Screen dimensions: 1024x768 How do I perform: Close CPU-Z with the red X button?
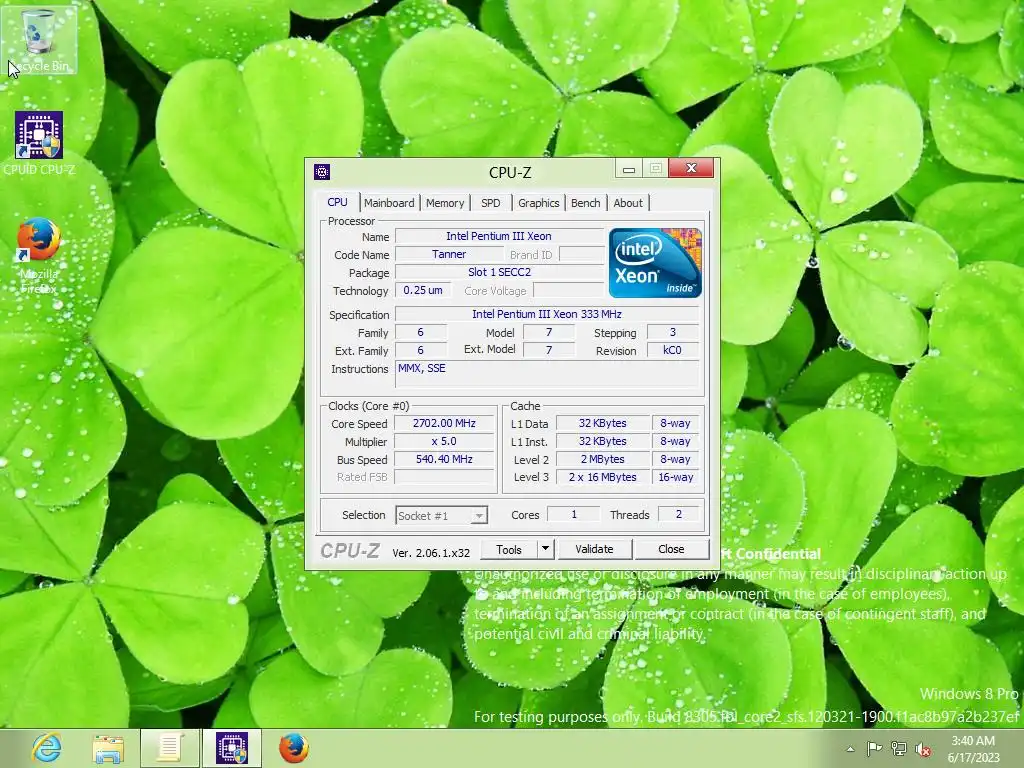coord(691,168)
